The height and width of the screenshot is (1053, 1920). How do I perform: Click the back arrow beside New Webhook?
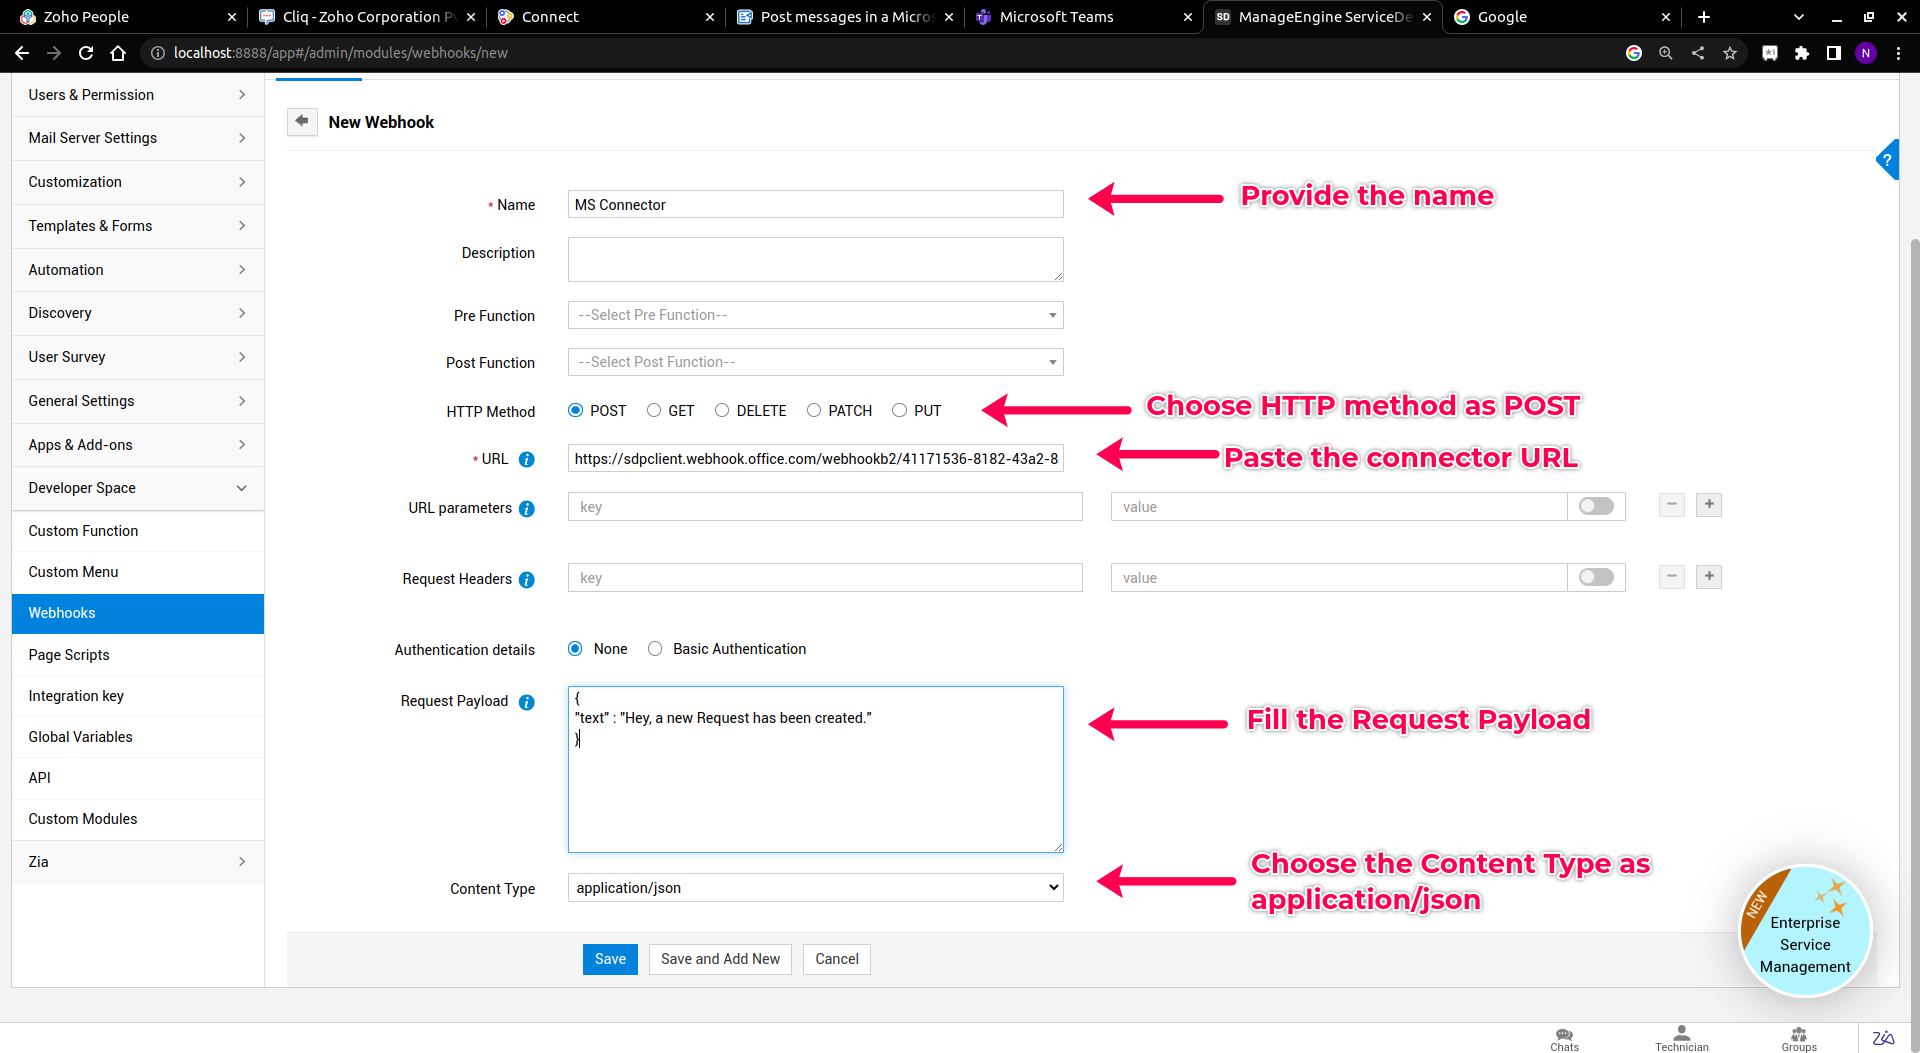click(302, 121)
